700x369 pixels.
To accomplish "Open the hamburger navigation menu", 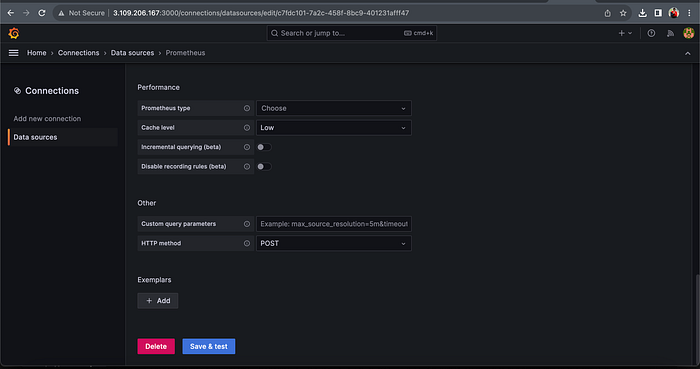I will [14, 53].
